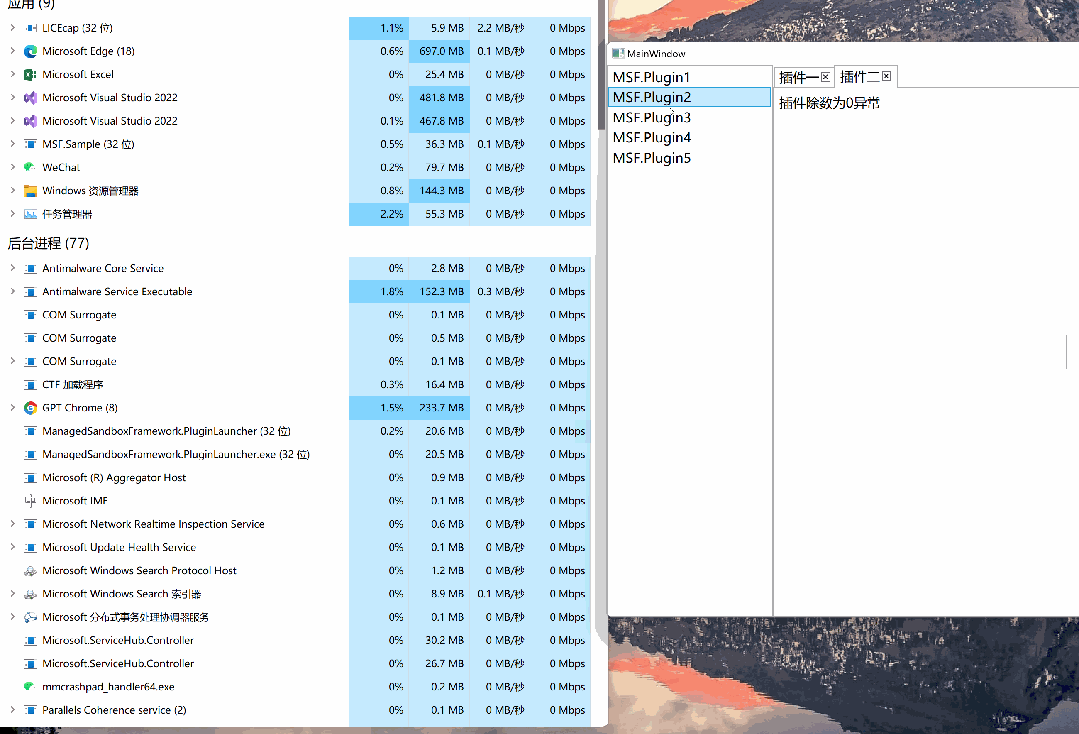Expand the Windows 资源管理器 row
The width and height of the screenshot is (1079, 734).
pos(12,191)
